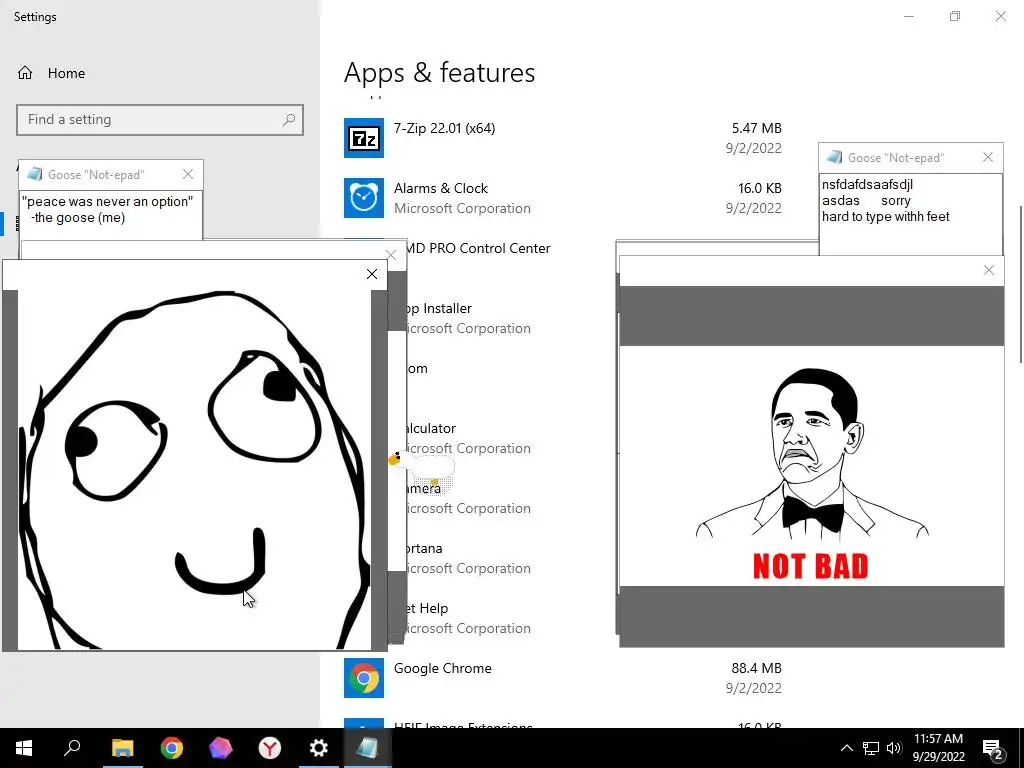
Task: Close the NOT BAD meme window
Action: coord(989,270)
